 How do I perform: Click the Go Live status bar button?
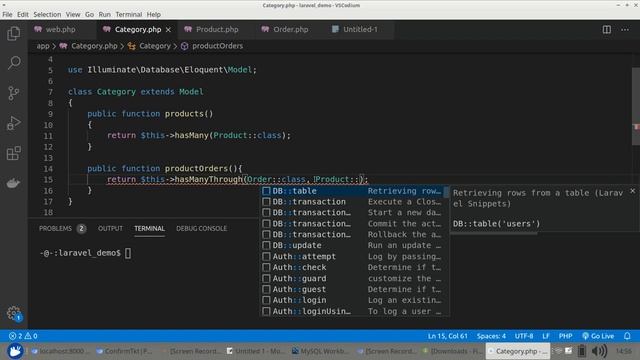pos(598,336)
